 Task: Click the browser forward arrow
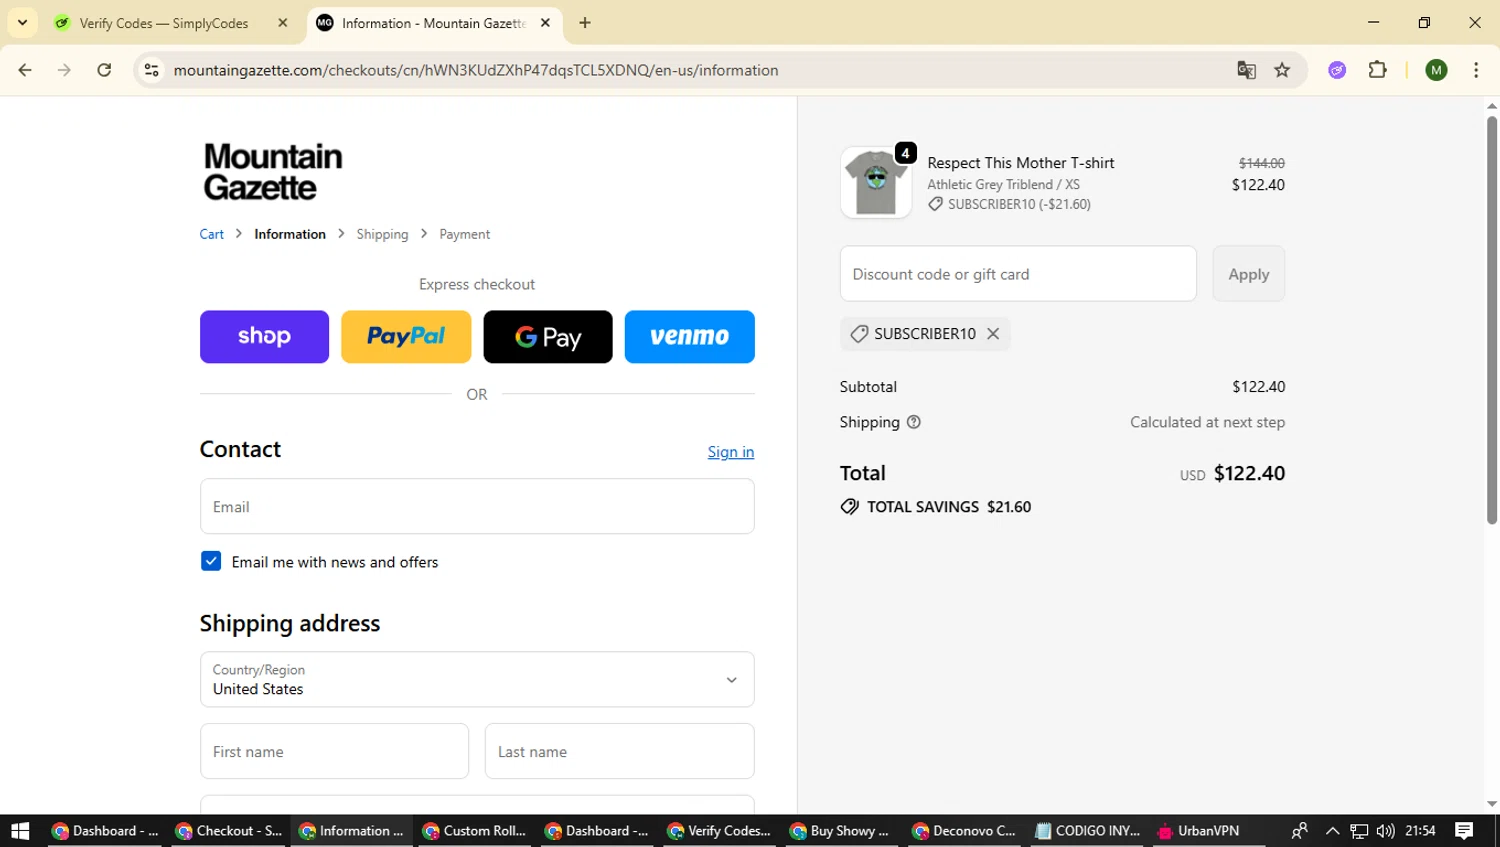click(64, 70)
